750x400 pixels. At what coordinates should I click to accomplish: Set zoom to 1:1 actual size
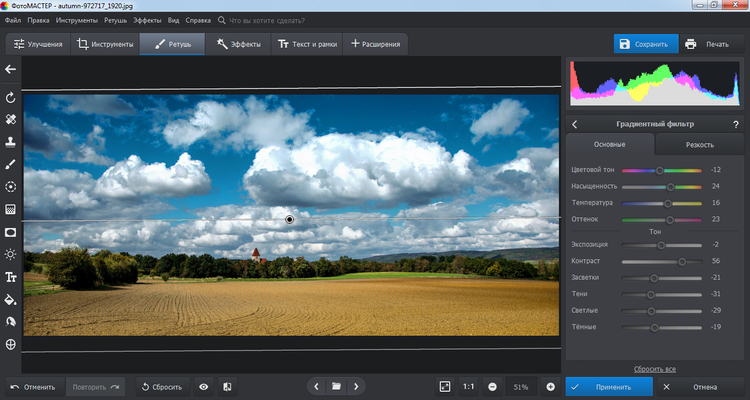point(468,386)
